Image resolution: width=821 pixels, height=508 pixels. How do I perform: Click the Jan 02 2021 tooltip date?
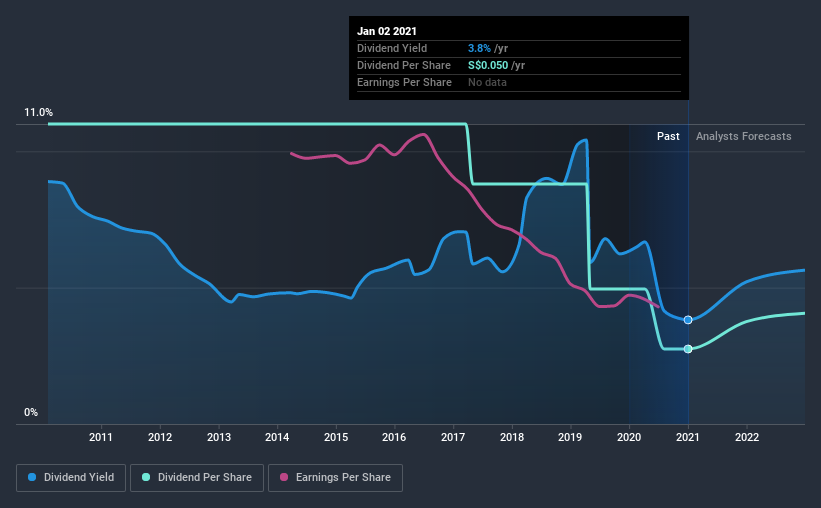(387, 31)
